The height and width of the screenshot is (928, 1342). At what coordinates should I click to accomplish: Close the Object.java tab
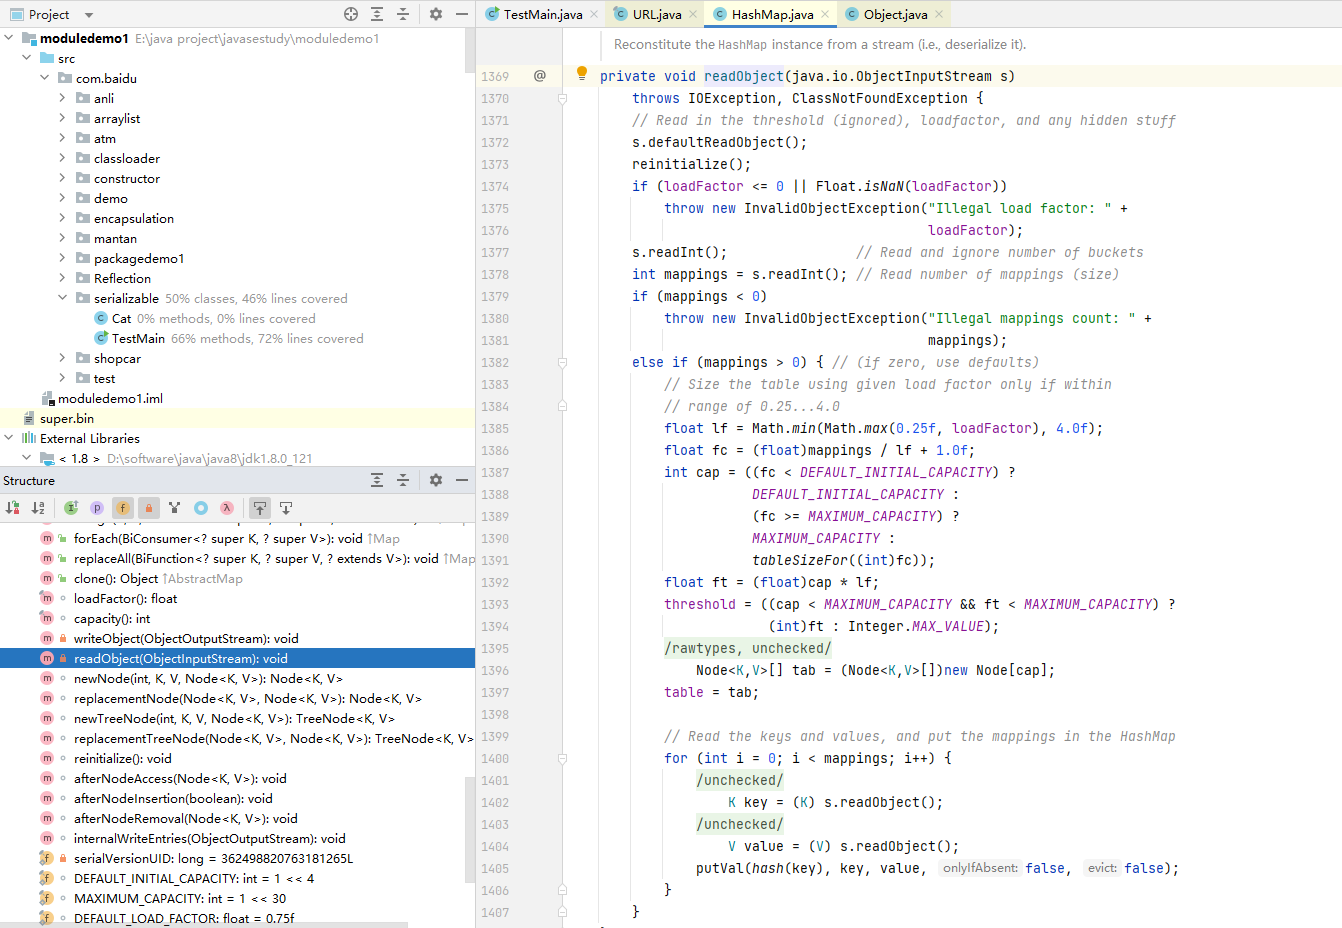(x=939, y=14)
